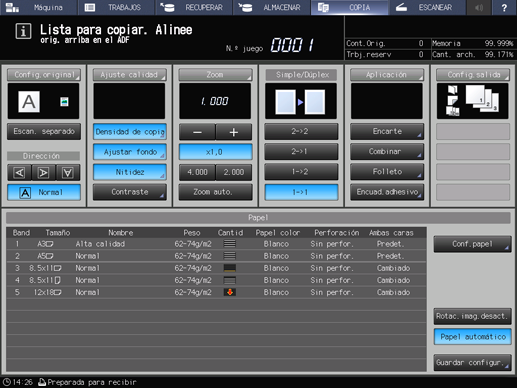This screenshot has height=388, width=517.
Task: Toggle Papel automático
Action: (472, 337)
